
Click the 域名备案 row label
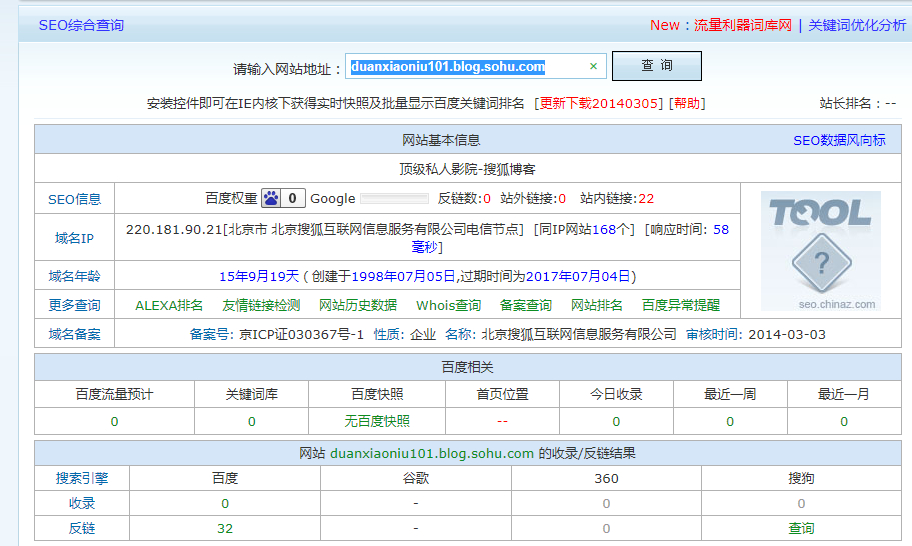(74, 334)
